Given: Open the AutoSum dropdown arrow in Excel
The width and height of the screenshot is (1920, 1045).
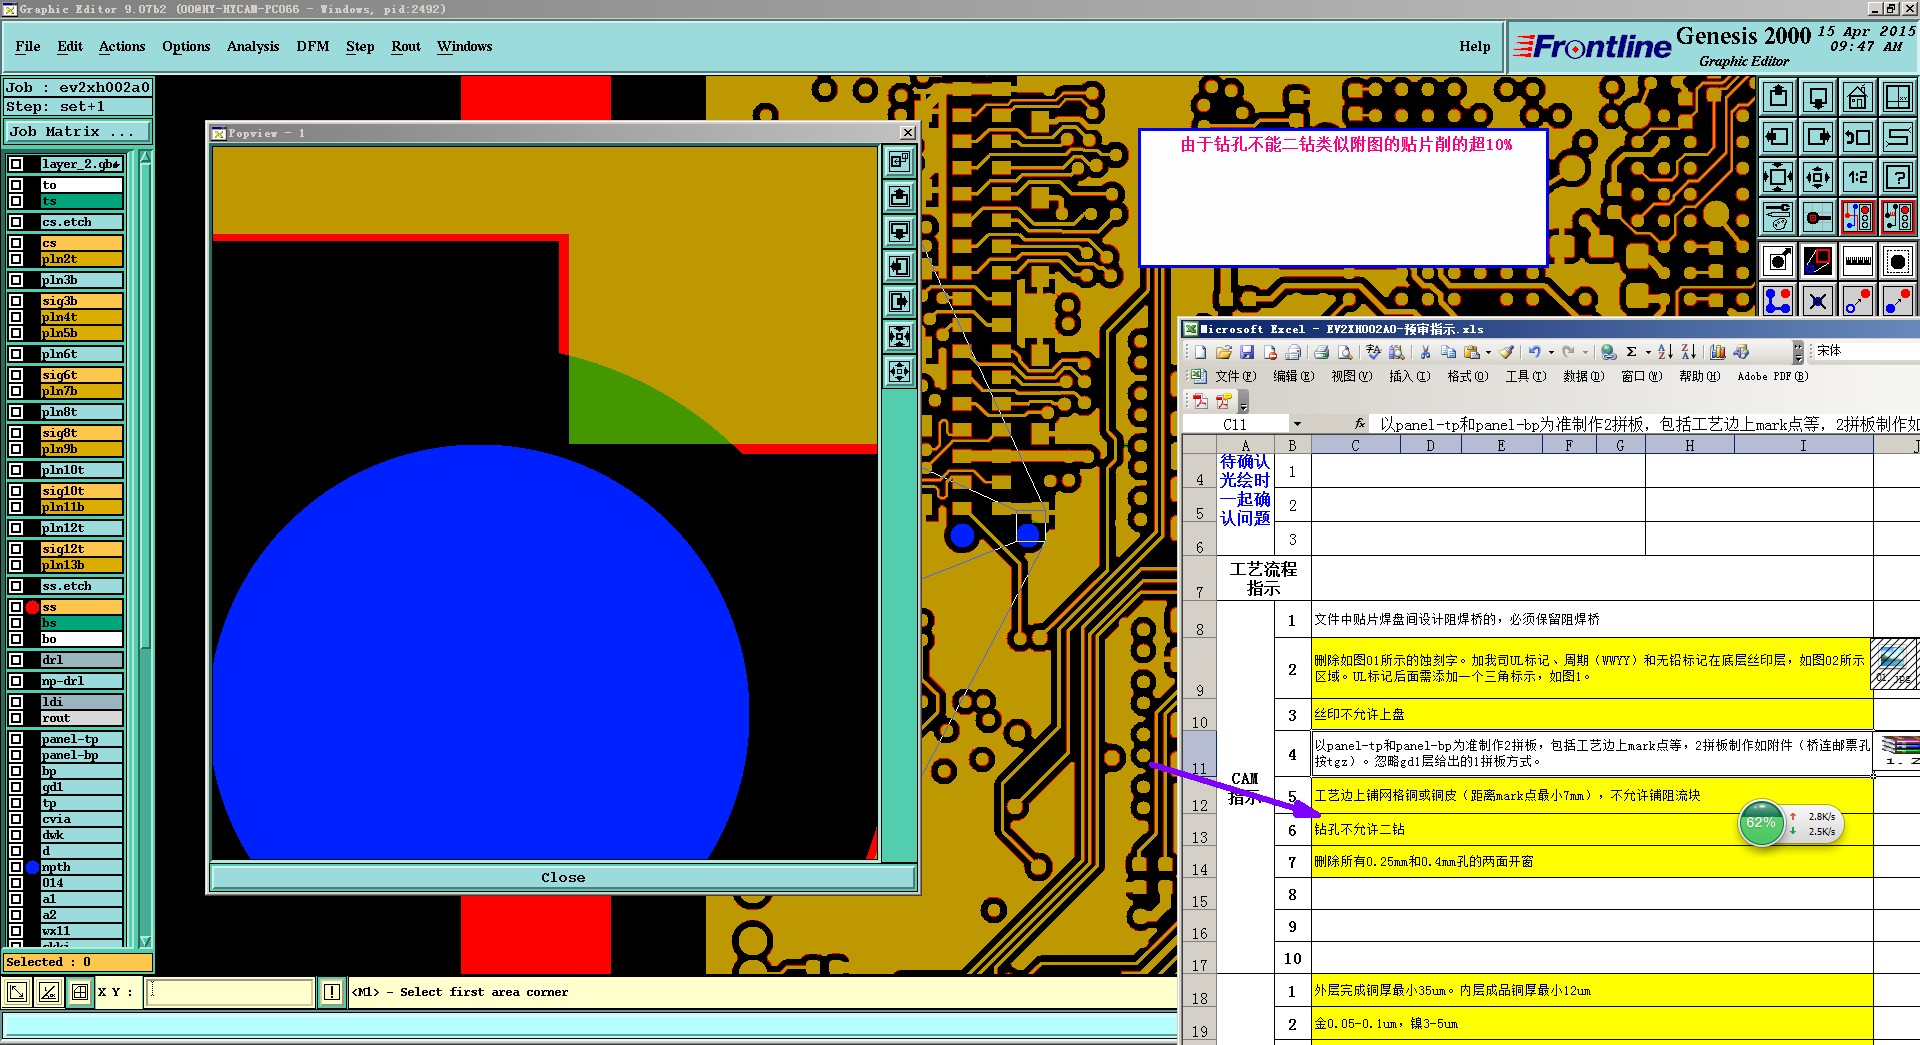Looking at the screenshot, I should (x=1648, y=352).
